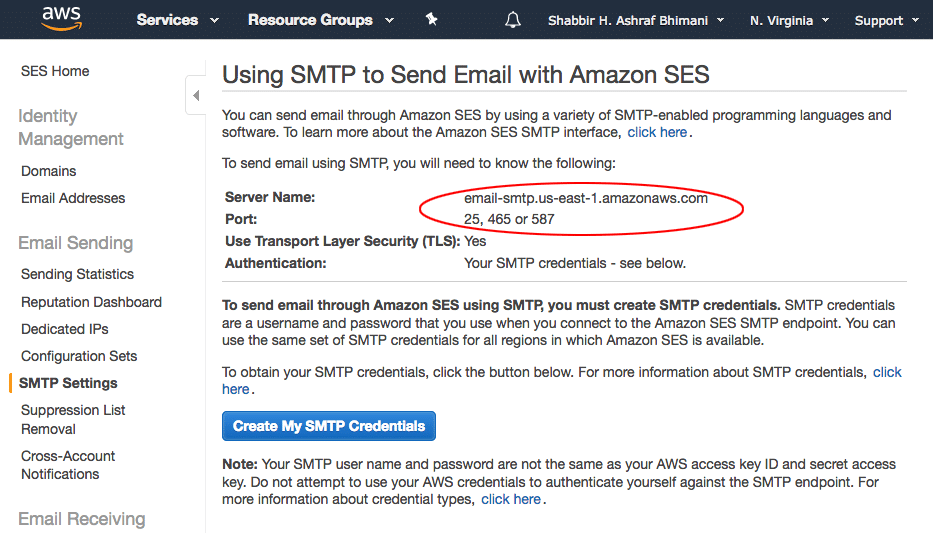Click Create My SMTP Credentials button
The height and width of the screenshot is (533, 933).
pos(328,426)
